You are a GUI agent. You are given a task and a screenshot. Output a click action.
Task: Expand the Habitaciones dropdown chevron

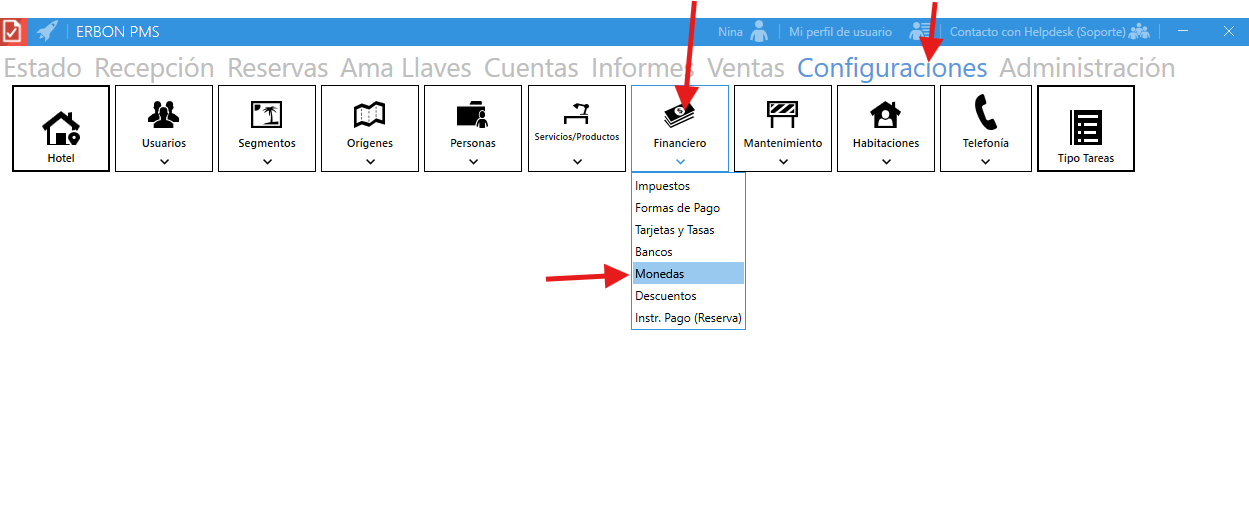tap(886, 161)
